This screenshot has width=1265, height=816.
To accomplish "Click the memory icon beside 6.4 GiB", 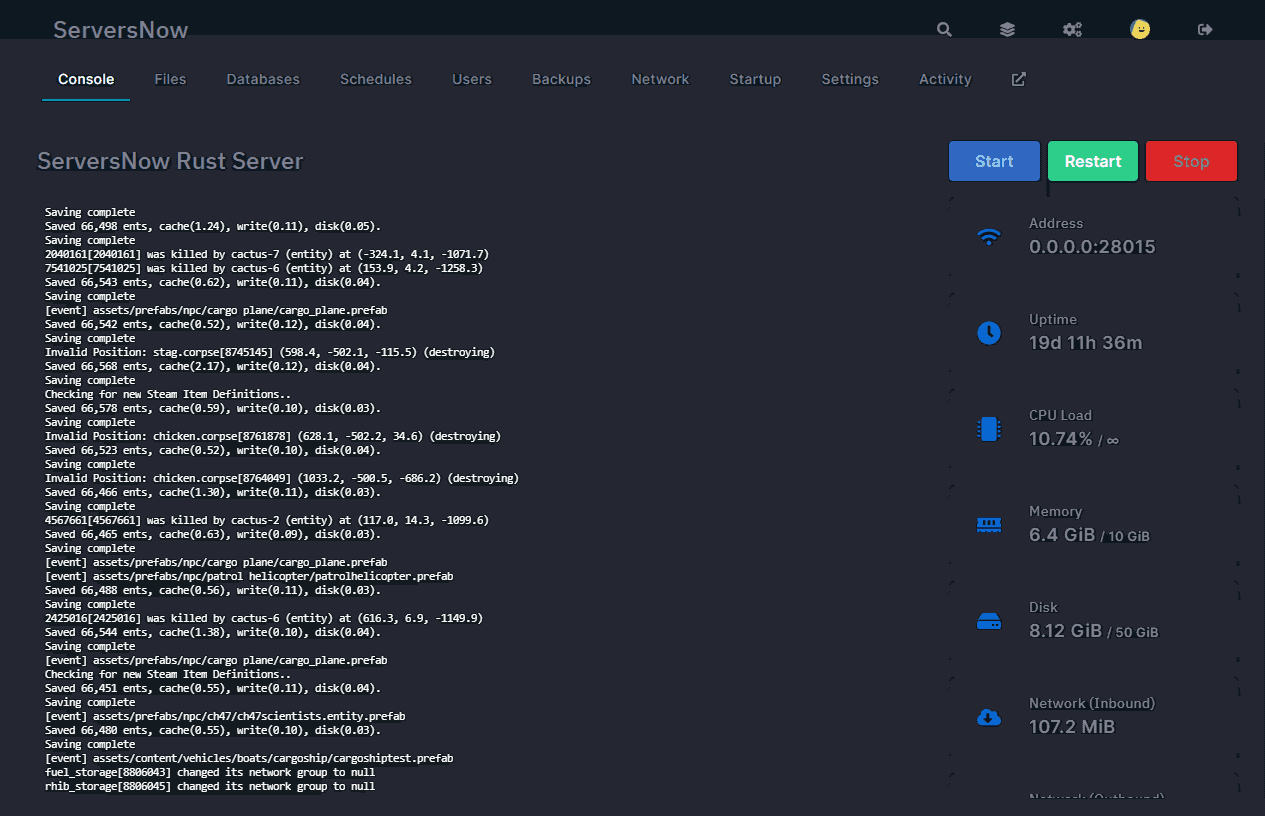I will [988, 525].
